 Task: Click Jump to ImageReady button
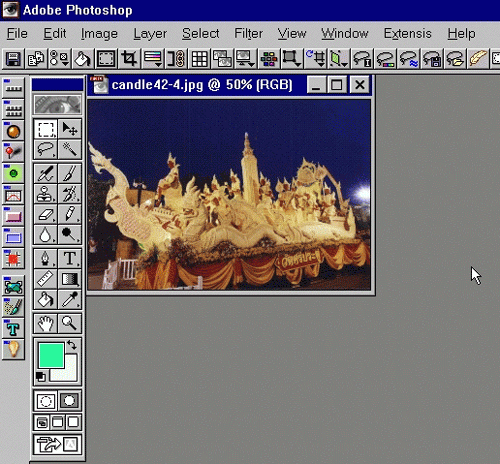click(58, 444)
